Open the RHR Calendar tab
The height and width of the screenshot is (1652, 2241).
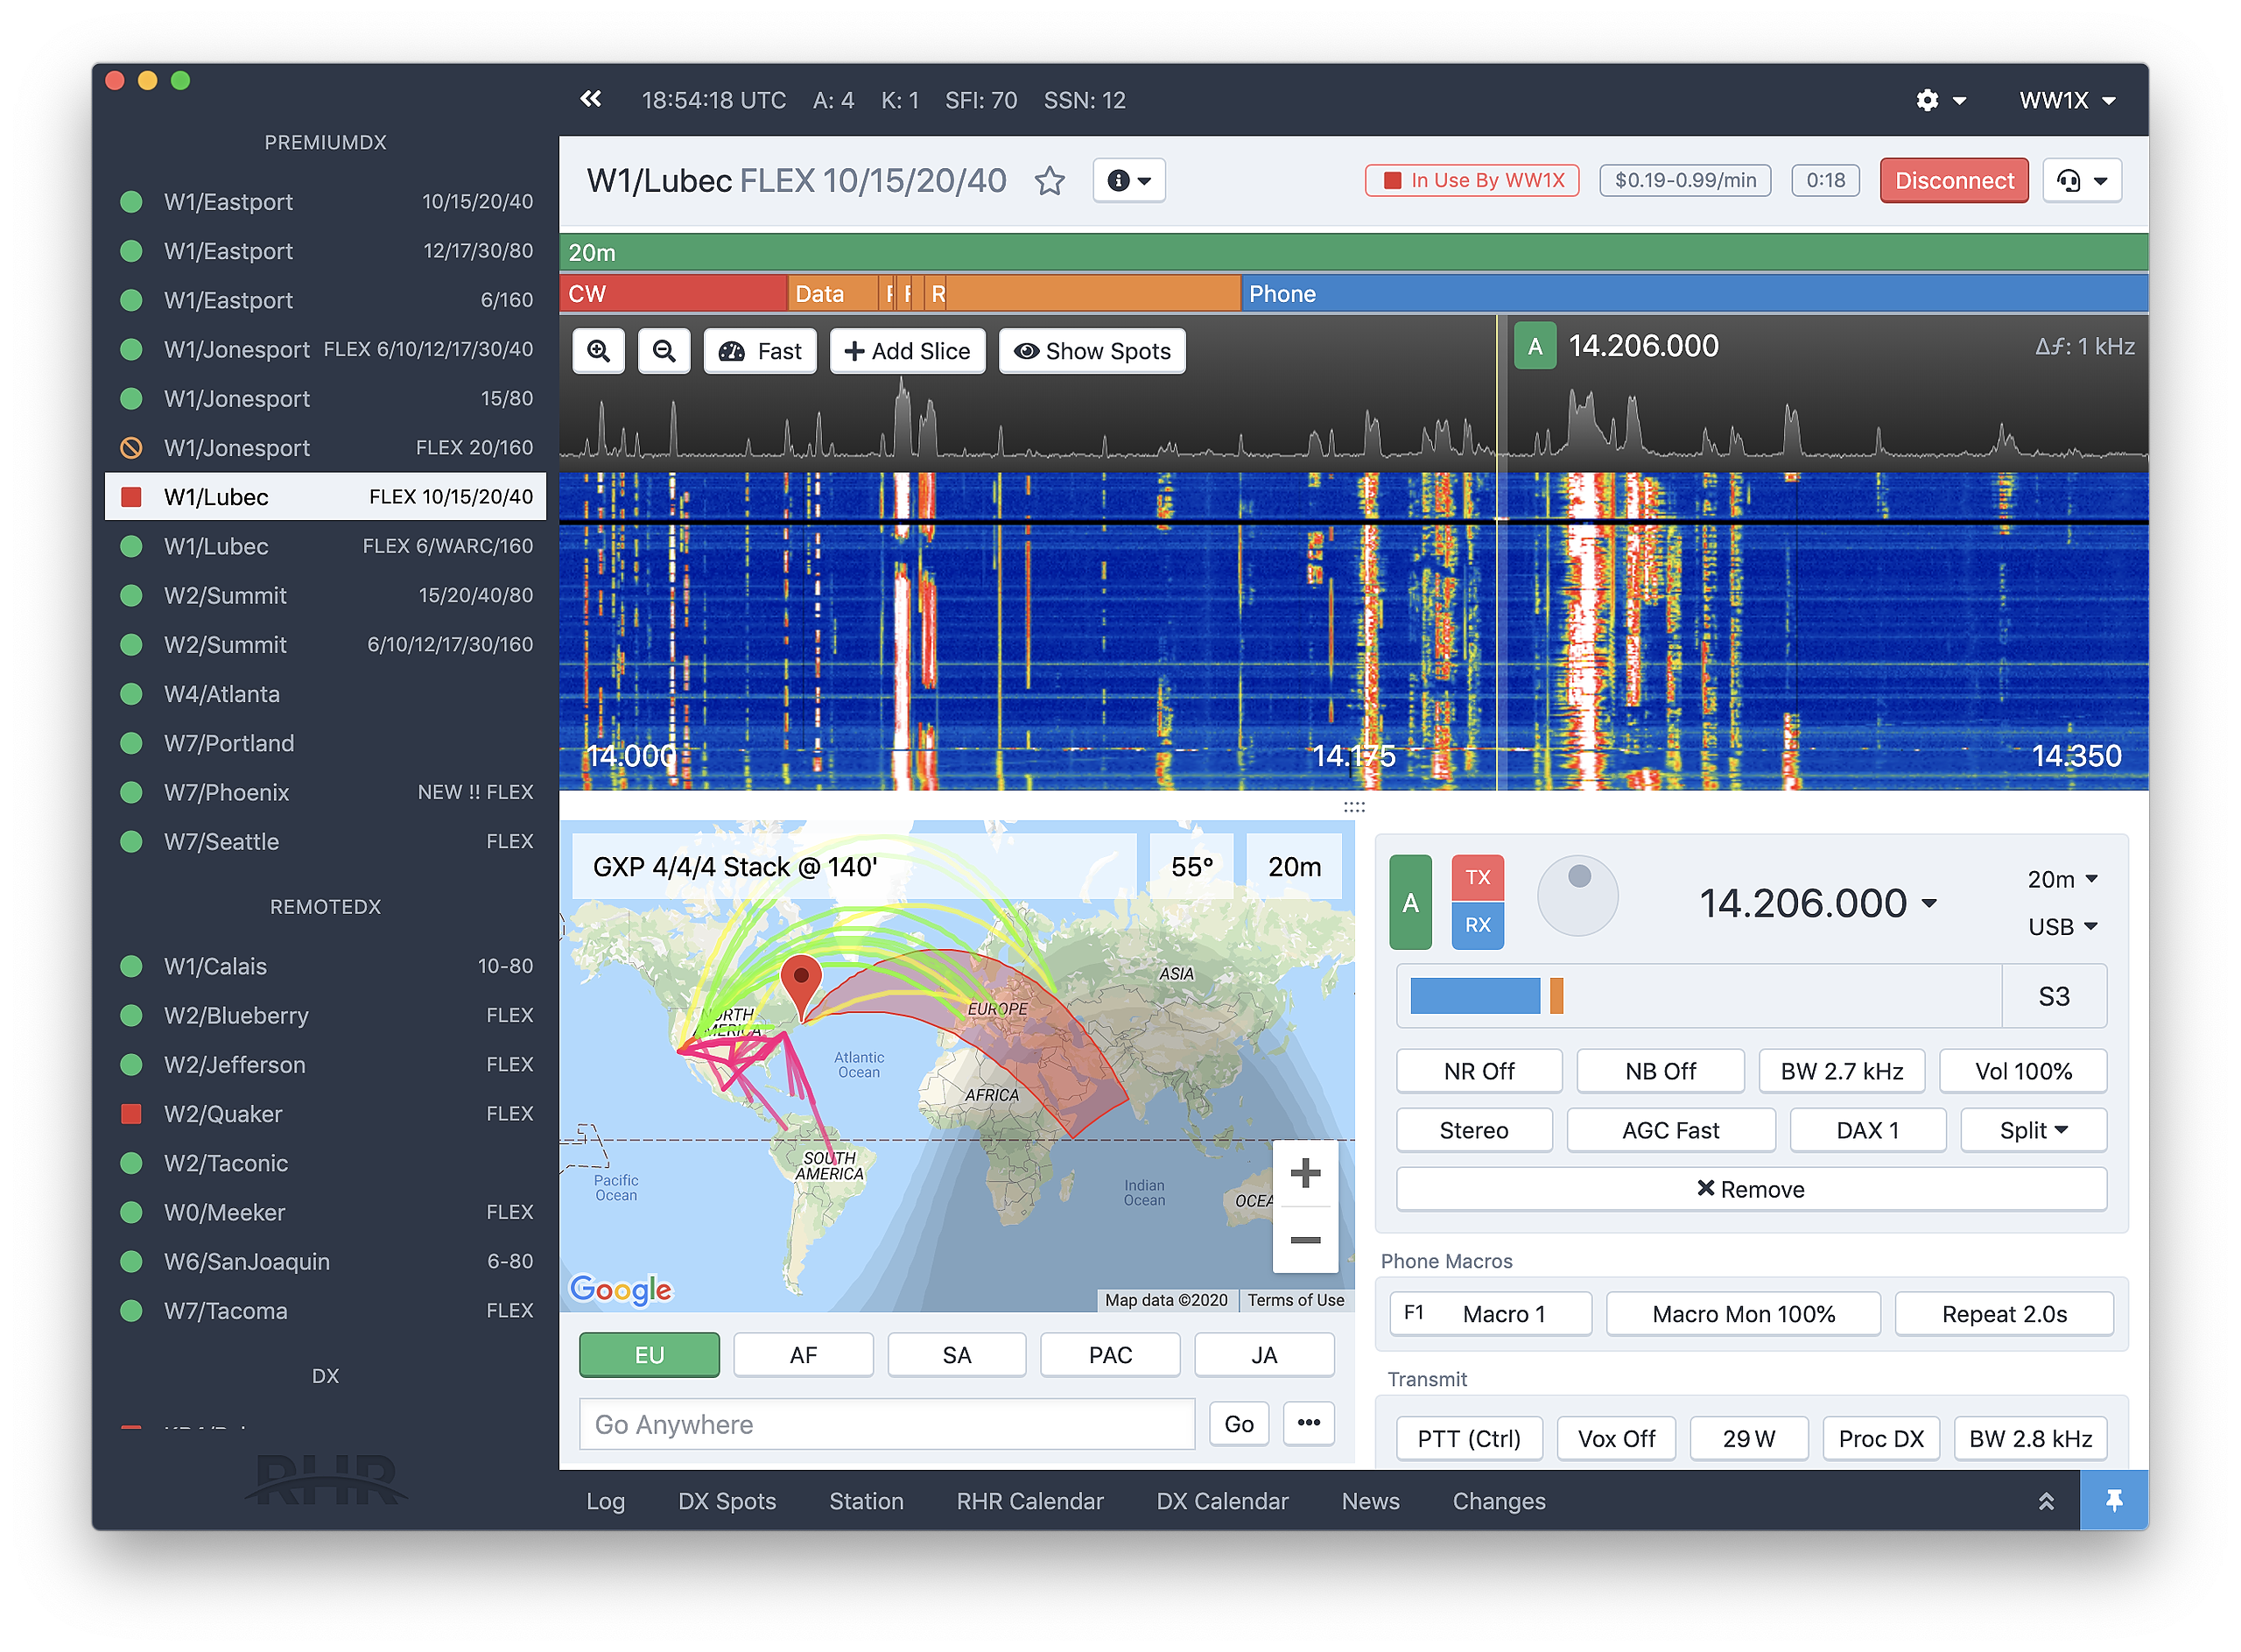1029,1501
